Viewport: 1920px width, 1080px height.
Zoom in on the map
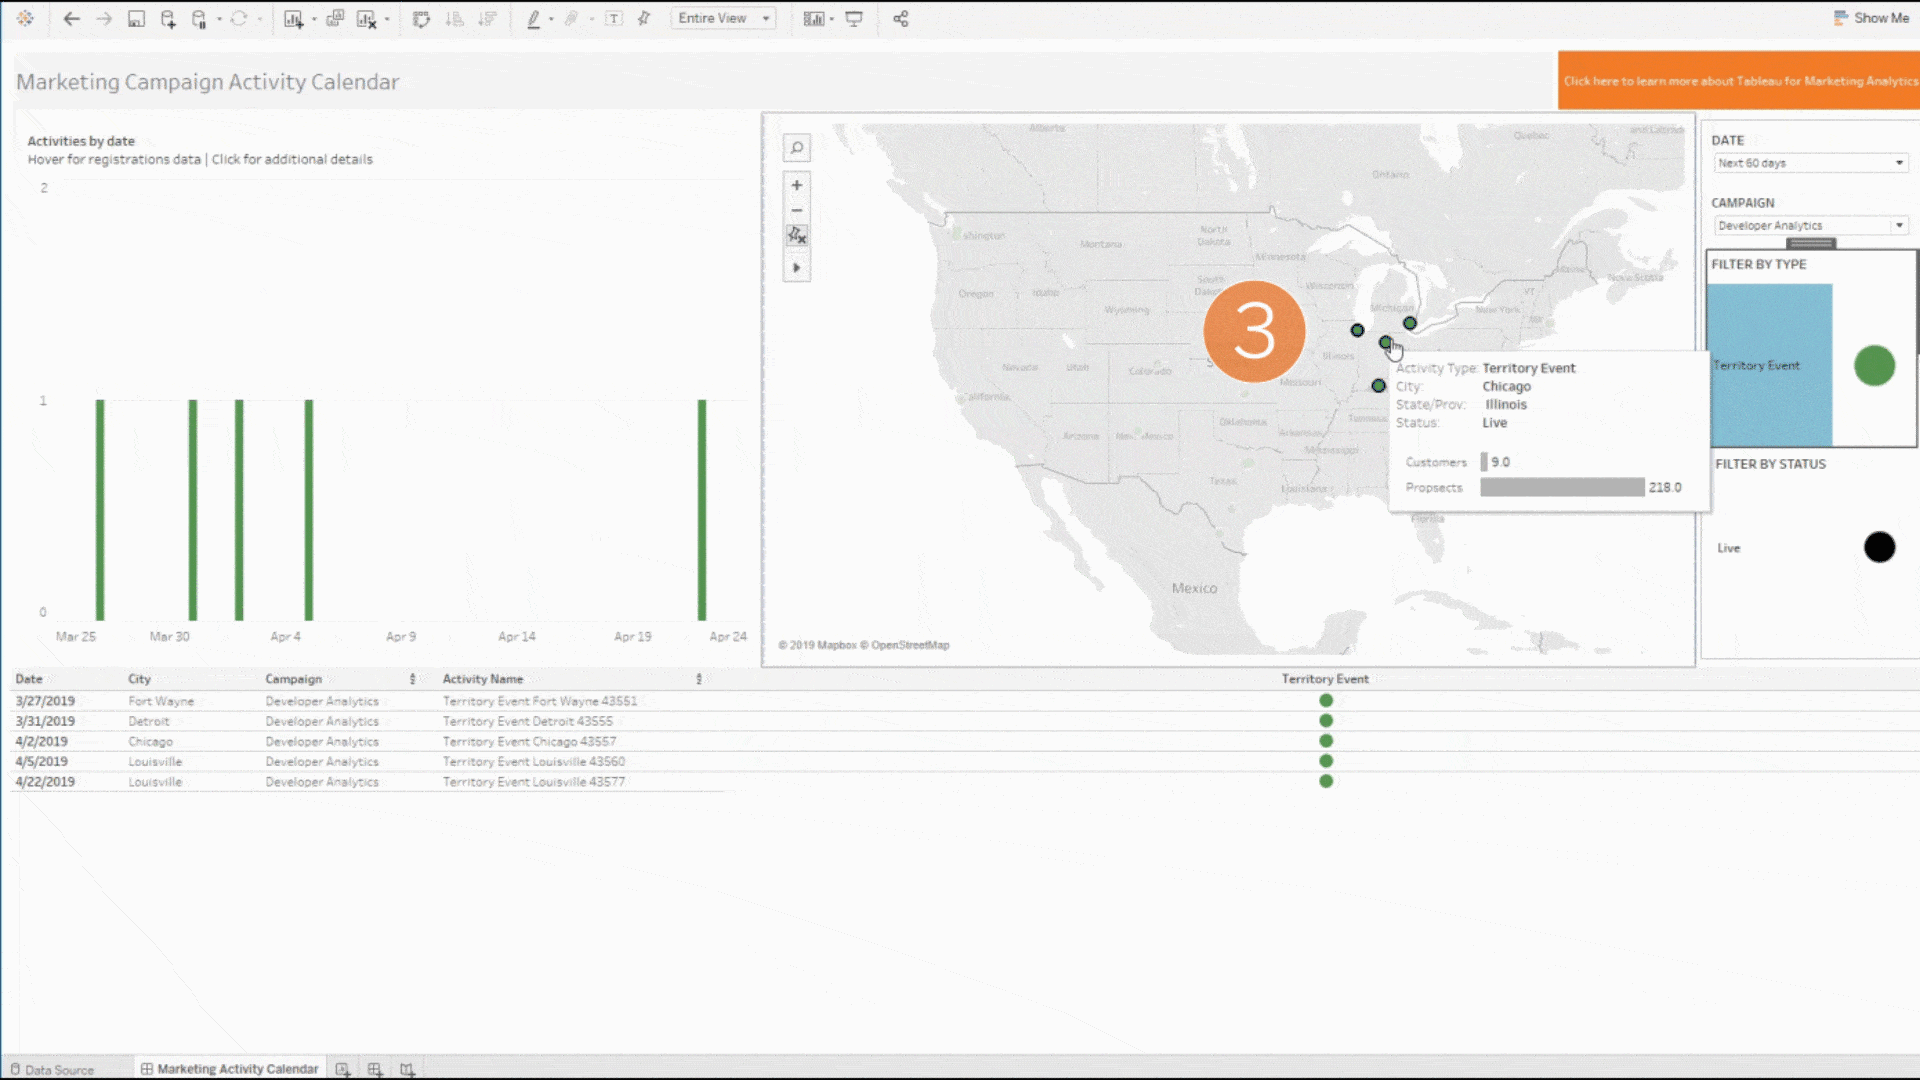click(797, 185)
